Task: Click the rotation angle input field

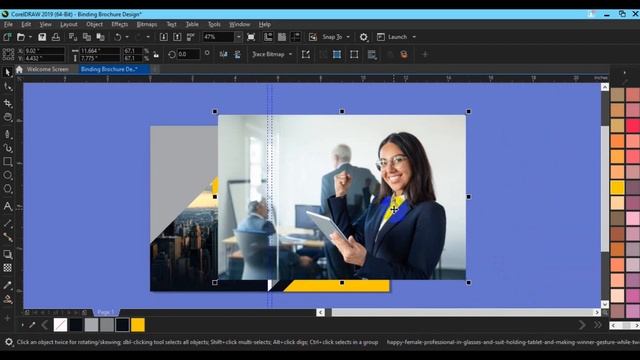Action: [189, 54]
